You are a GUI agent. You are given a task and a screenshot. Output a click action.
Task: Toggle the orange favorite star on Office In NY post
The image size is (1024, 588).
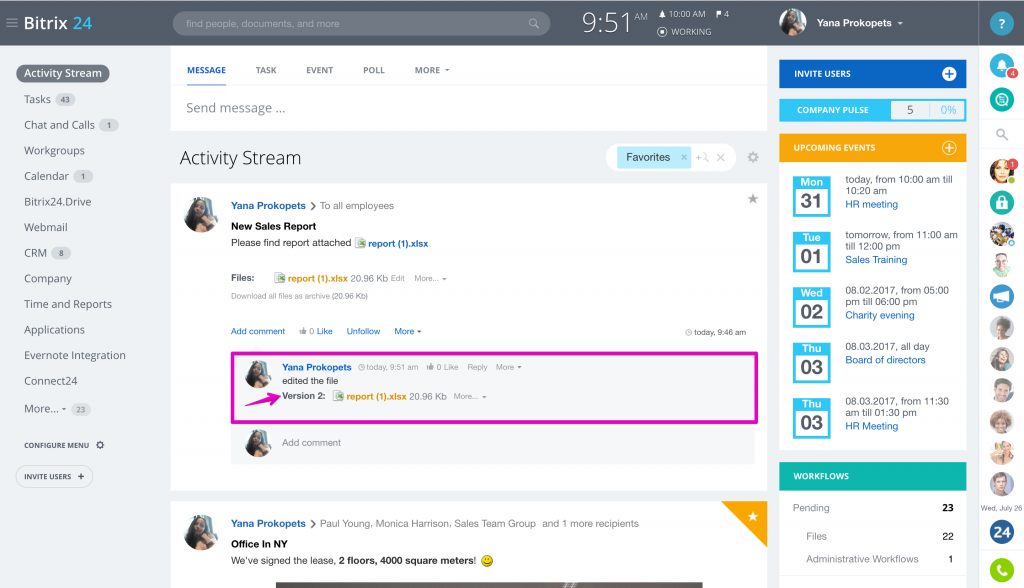click(x=752, y=517)
